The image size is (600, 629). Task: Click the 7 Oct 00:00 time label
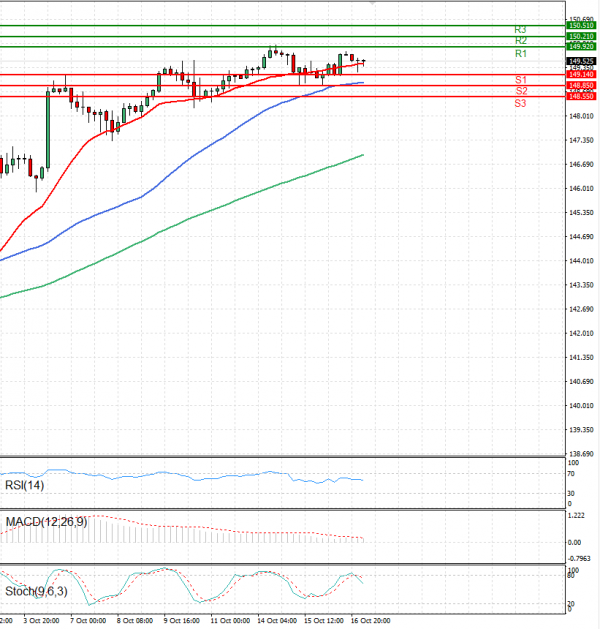coord(88,621)
